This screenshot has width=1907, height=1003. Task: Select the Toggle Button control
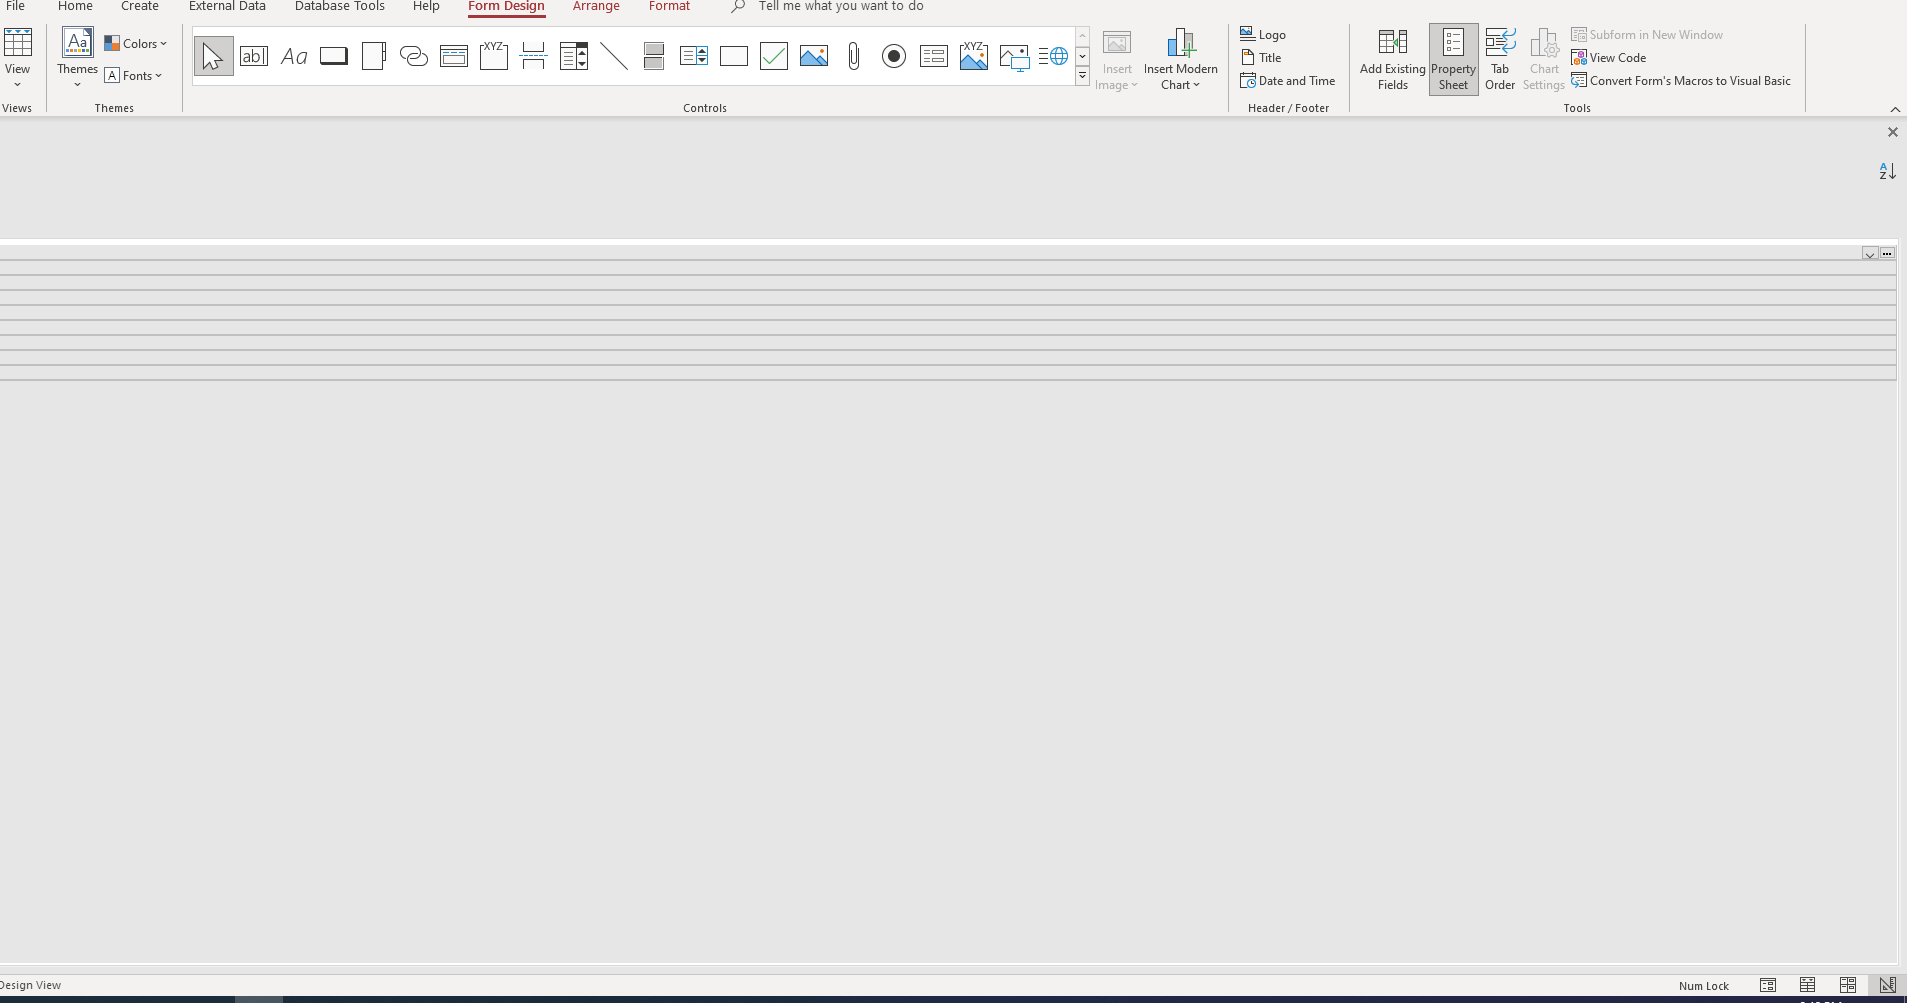[x=654, y=56]
